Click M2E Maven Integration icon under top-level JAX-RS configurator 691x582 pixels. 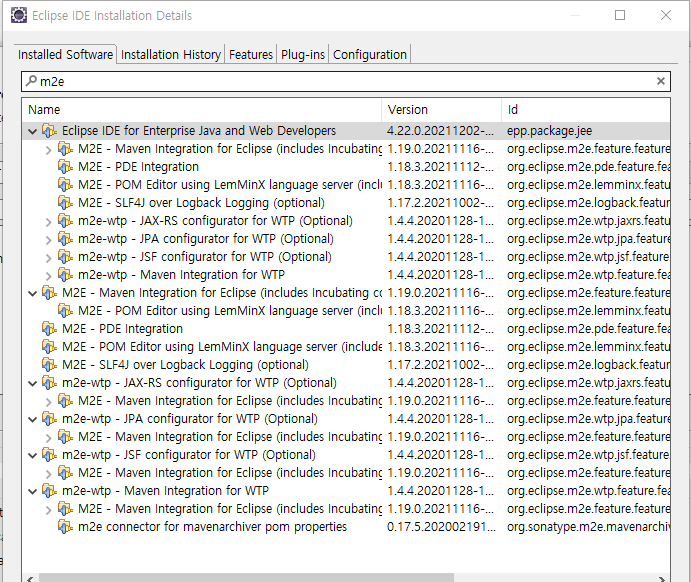[x=65, y=401]
